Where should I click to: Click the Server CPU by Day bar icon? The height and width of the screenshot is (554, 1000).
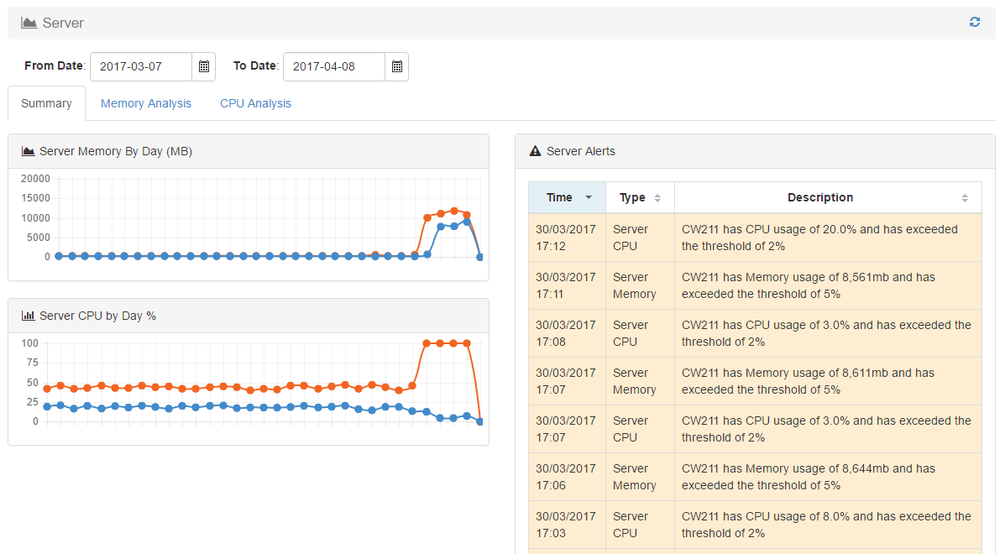[28, 316]
